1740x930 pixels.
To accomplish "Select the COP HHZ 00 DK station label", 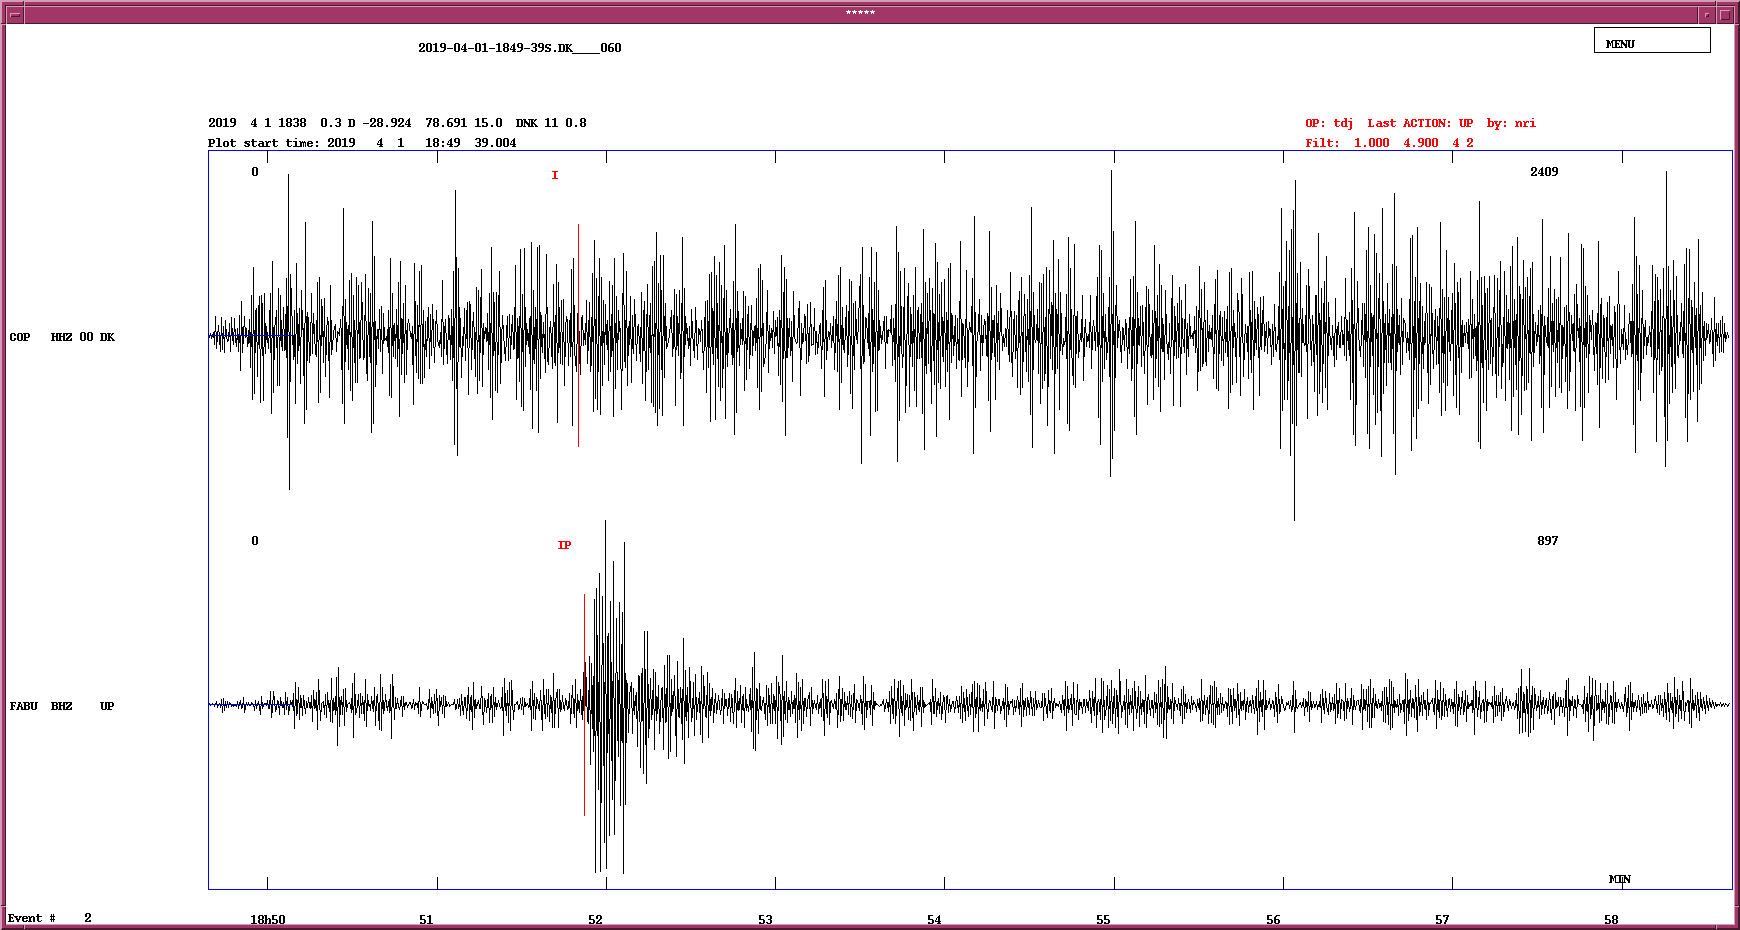I will (60, 337).
